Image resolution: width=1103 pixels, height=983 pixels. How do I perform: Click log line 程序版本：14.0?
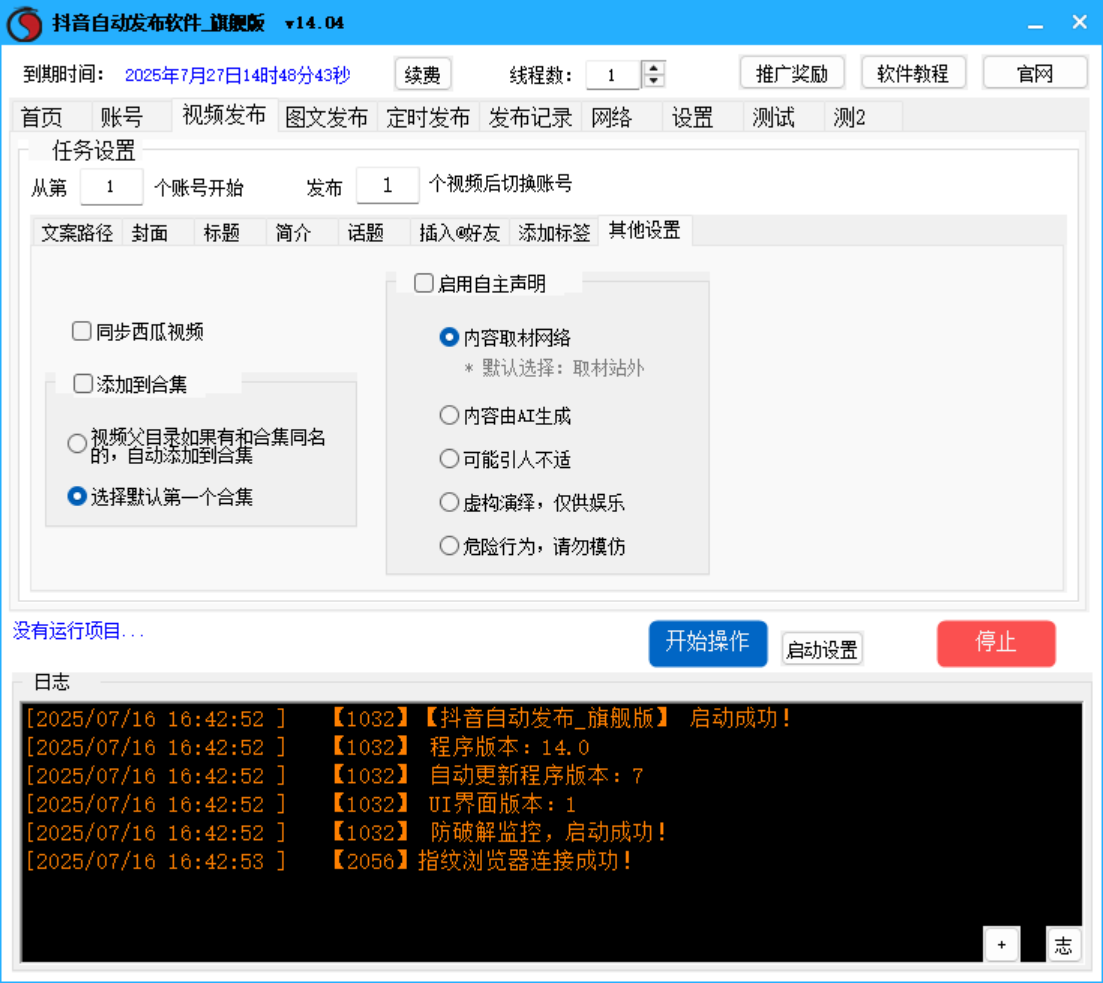coord(308,747)
